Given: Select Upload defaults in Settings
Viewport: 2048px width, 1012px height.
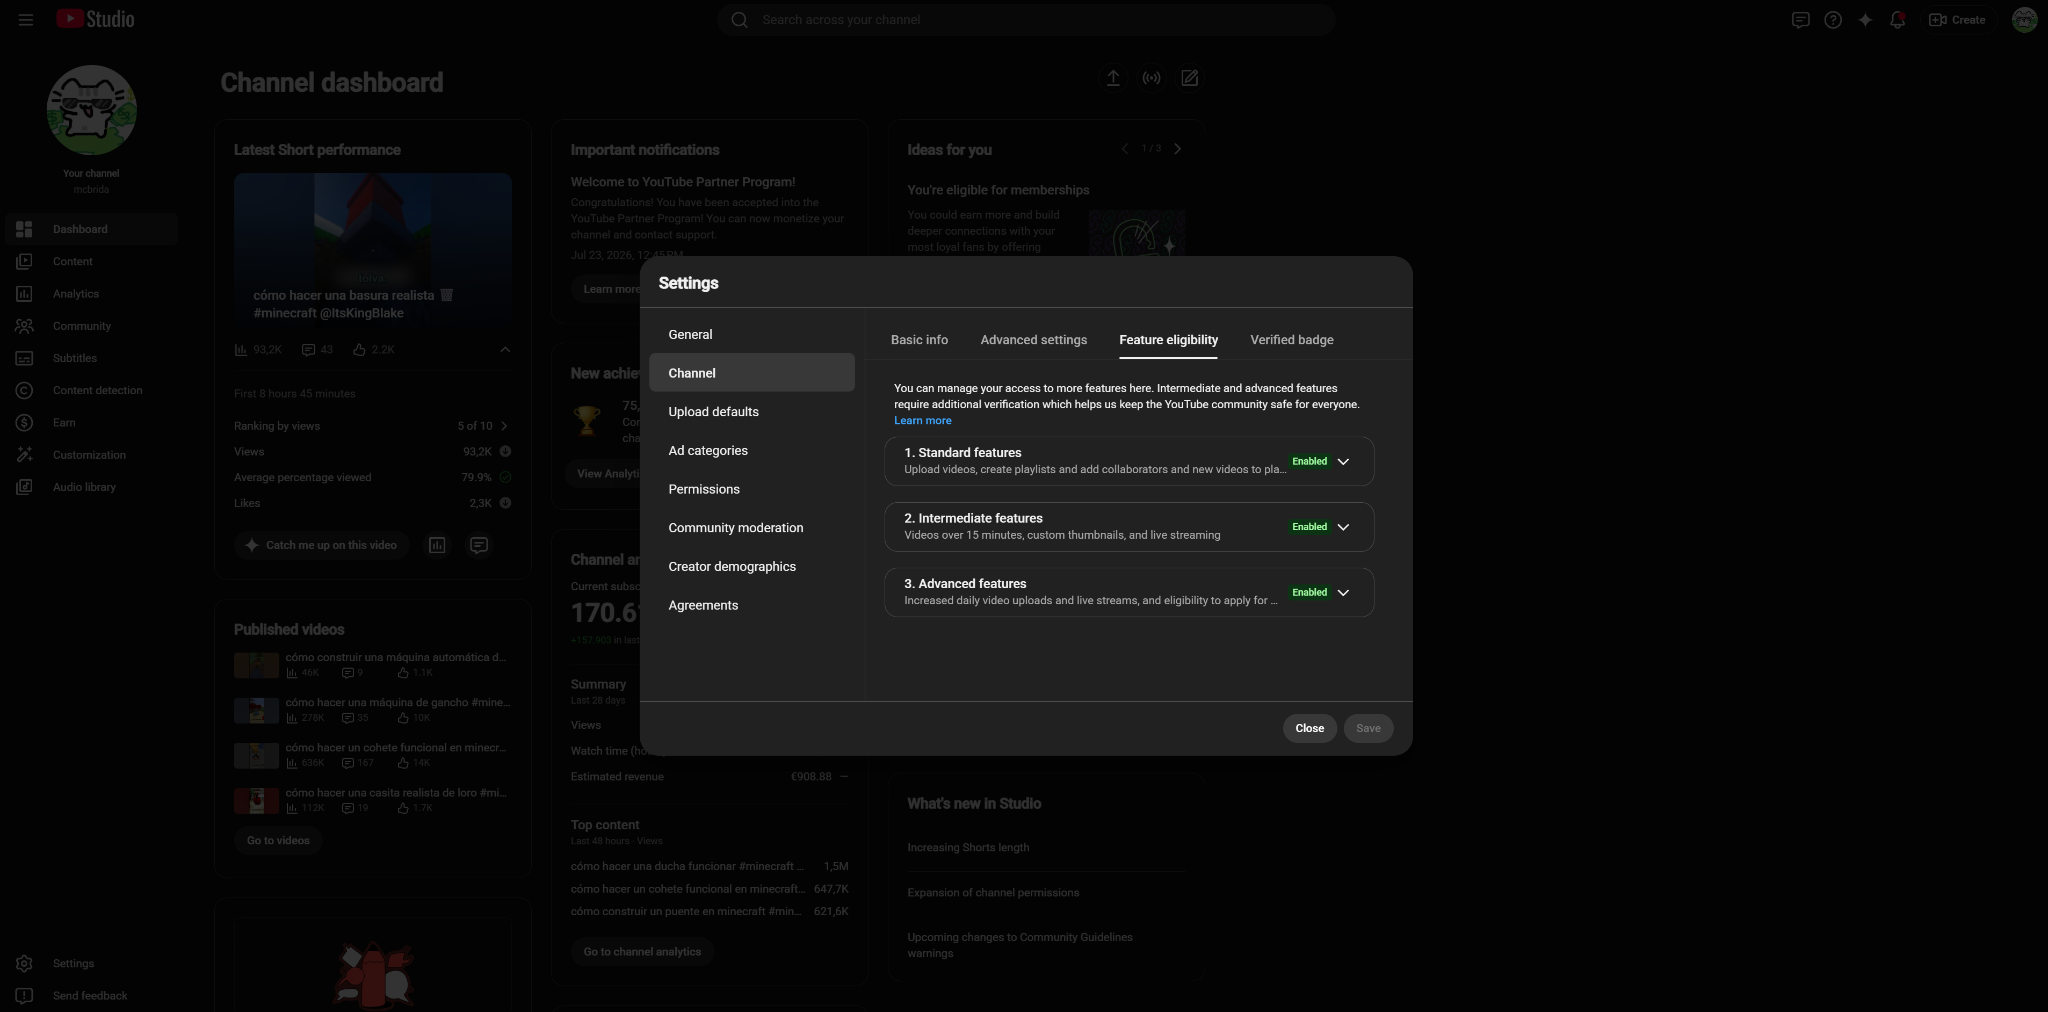Looking at the screenshot, I should pos(752,412).
